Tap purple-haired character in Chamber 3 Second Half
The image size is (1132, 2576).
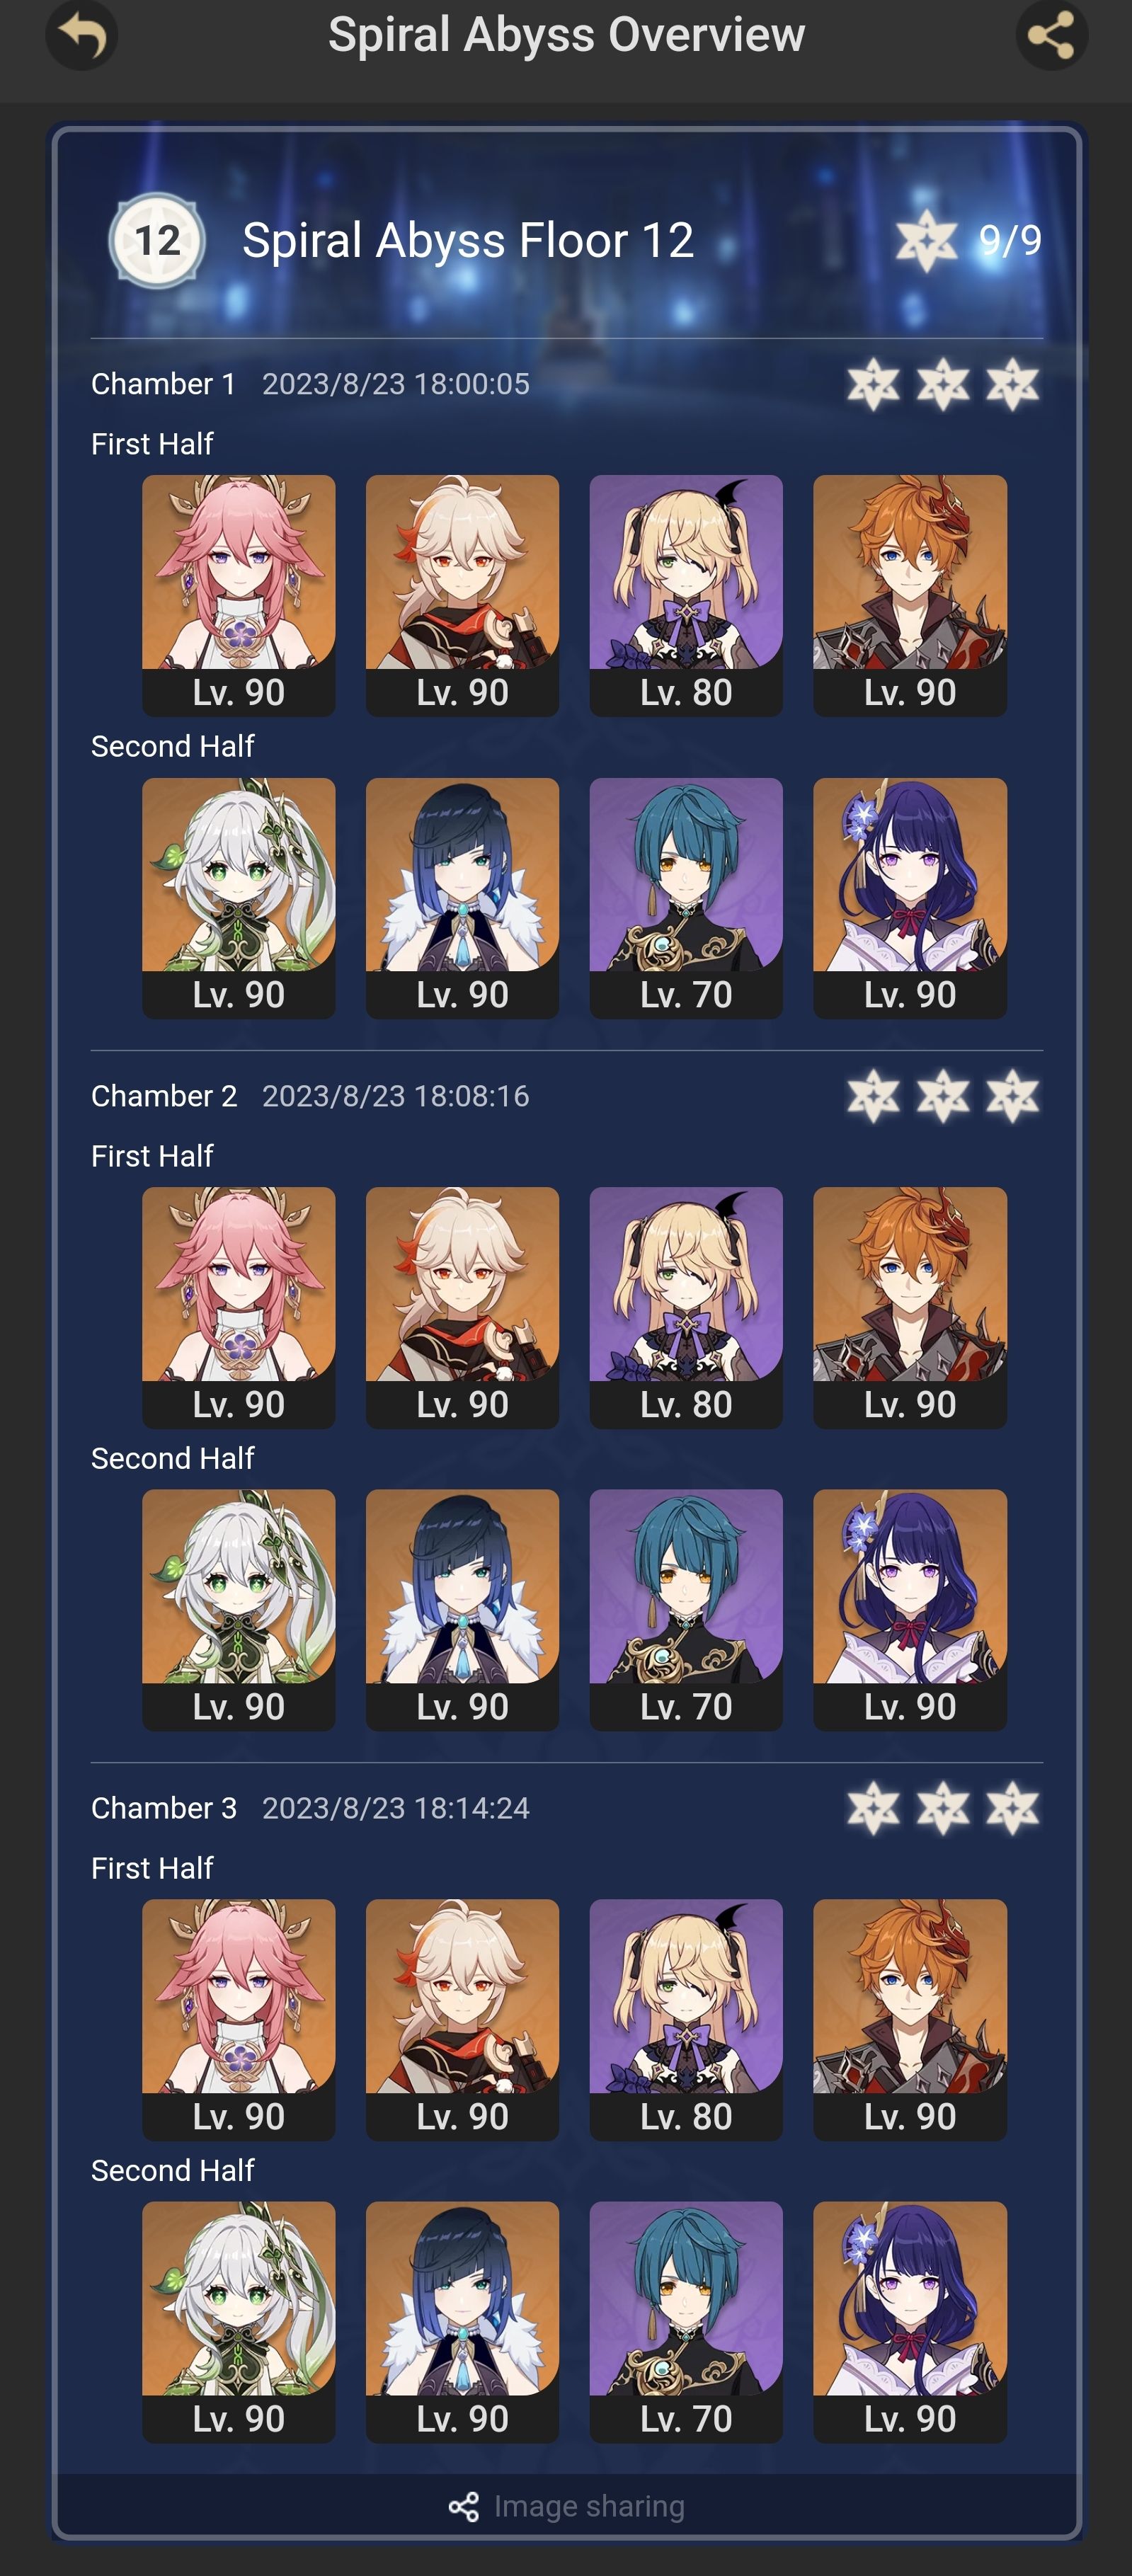[910, 2322]
